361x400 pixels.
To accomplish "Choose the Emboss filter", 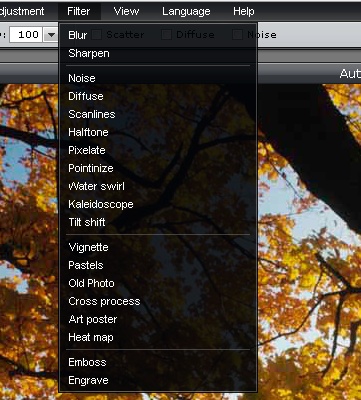I will pyautogui.click(x=158, y=362).
